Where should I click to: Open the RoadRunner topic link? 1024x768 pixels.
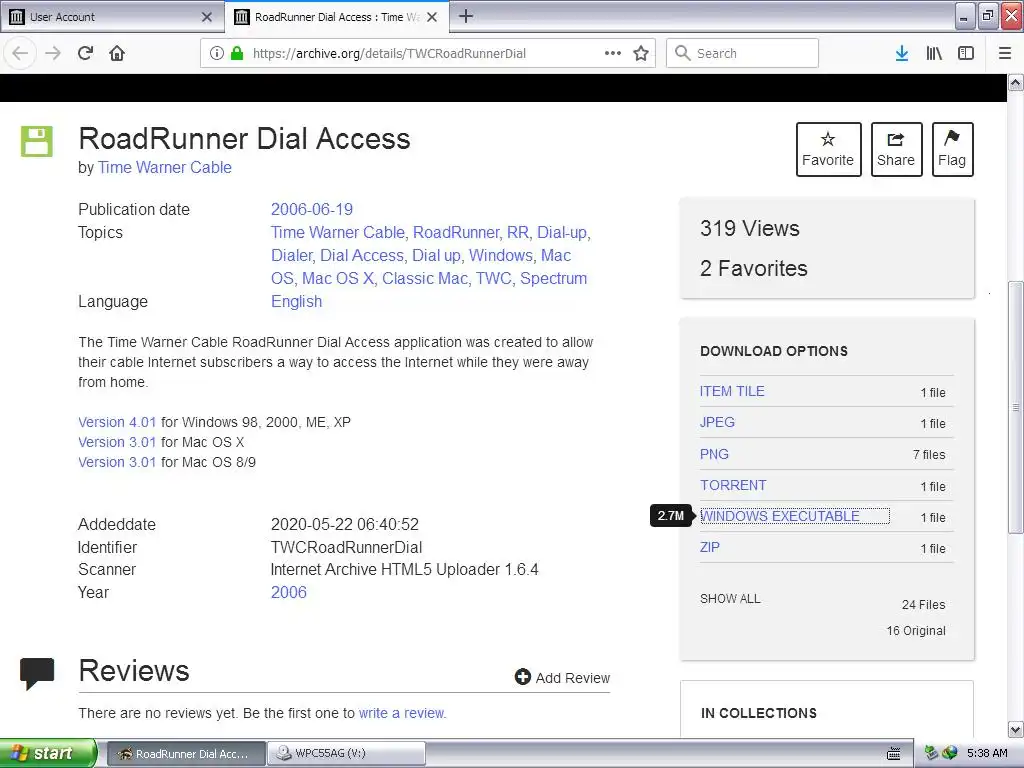[x=456, y=232]
